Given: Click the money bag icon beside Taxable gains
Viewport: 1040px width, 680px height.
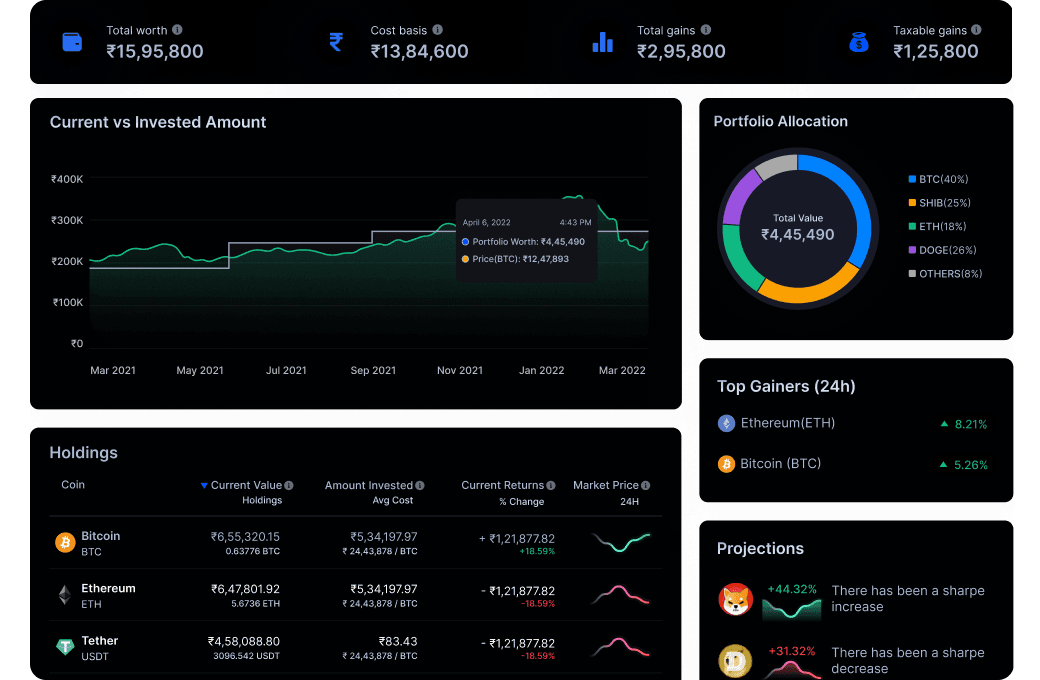Looking at the screenshot, I should (x=858, y=42).
